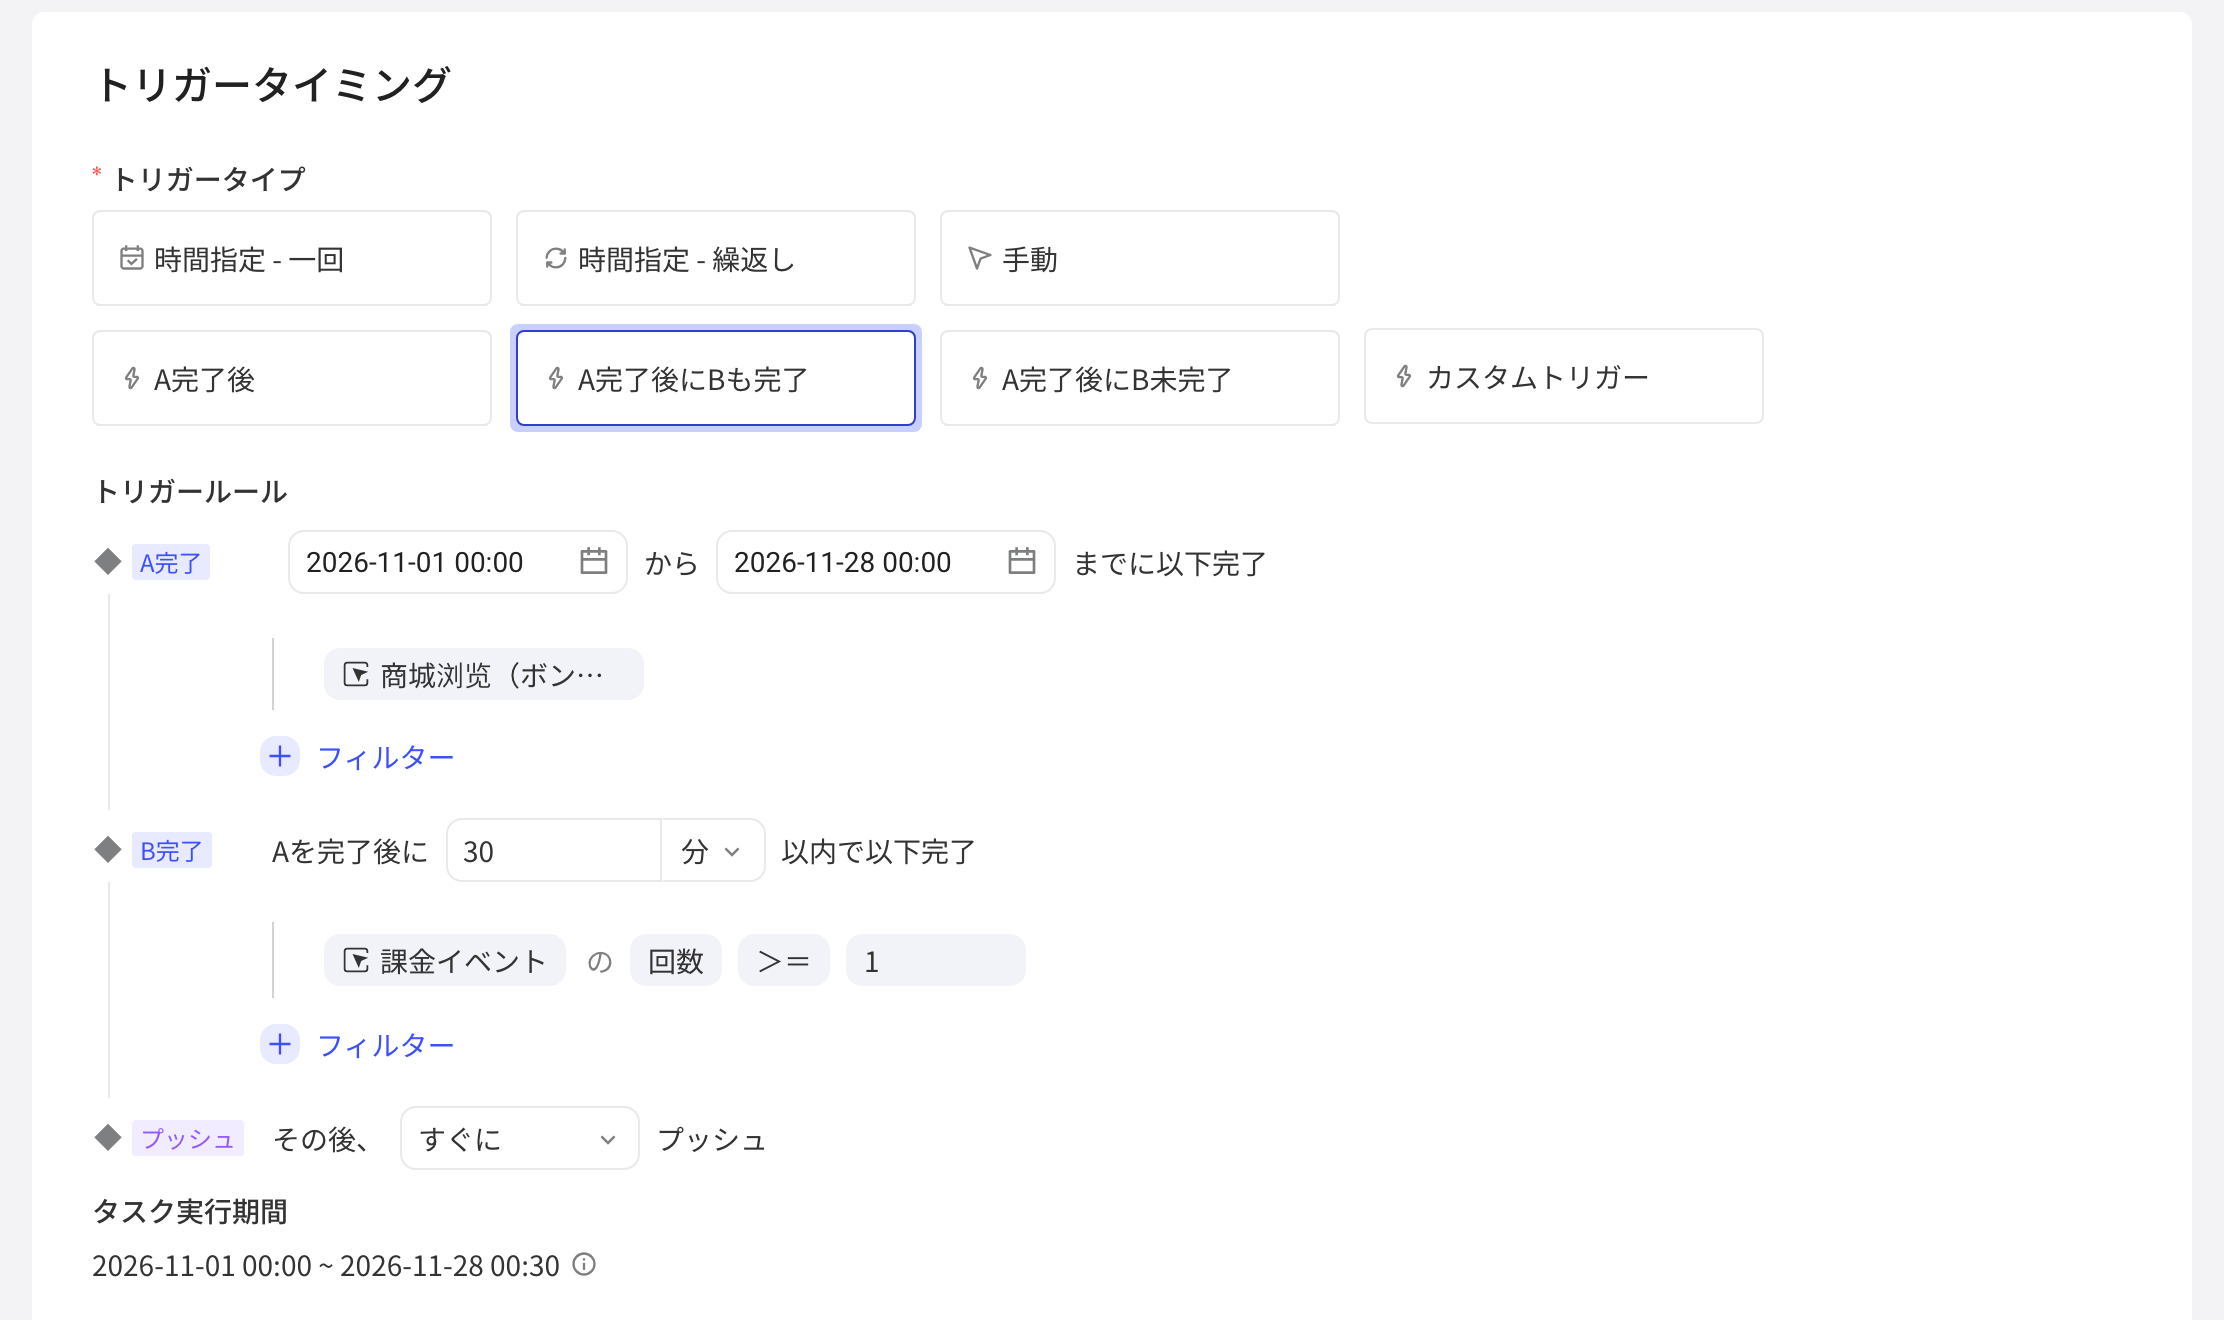Click the purple プッシュ tag label
Screen dimensions: 2224x1320
coord(188,1139)
